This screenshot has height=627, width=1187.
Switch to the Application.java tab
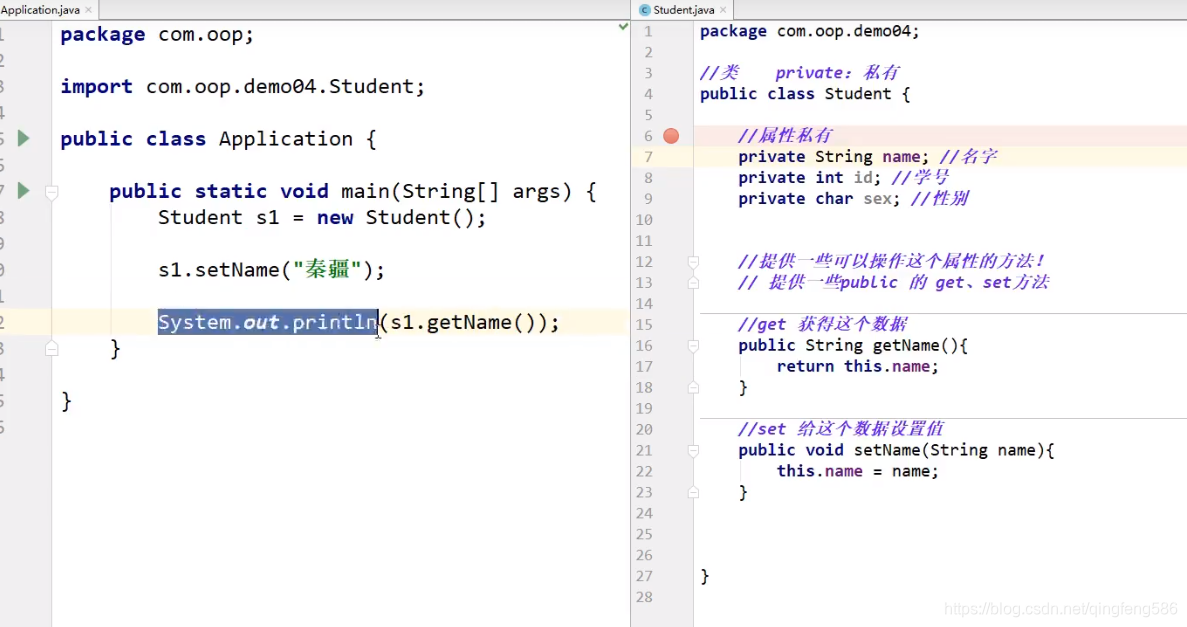coord(40,10)
